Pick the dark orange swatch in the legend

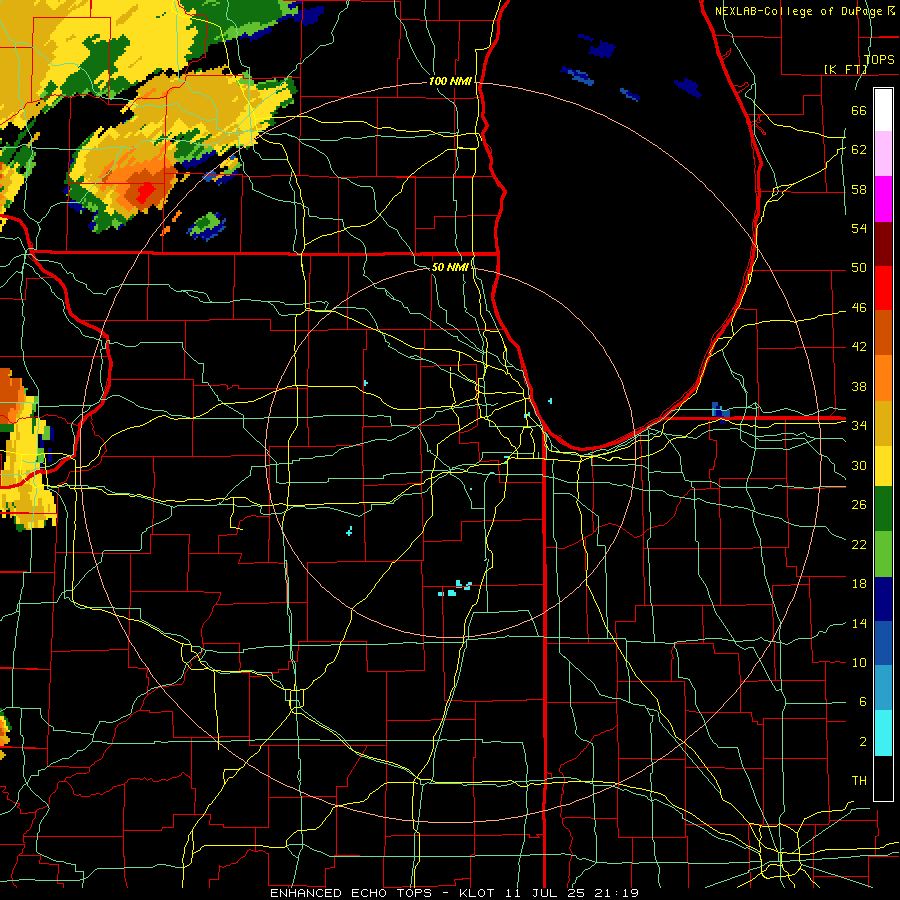click(883, 333)
